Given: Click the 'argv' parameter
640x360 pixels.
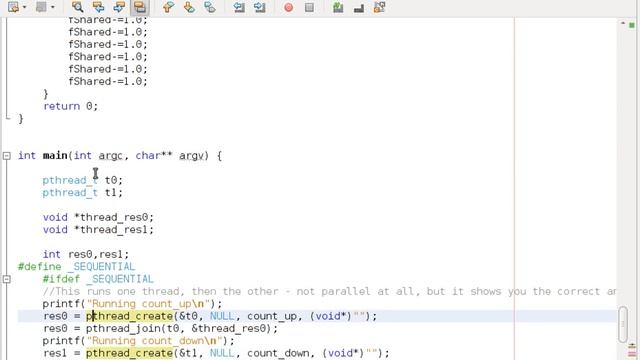Looking at the screenshot, I should tap(191, 156).
